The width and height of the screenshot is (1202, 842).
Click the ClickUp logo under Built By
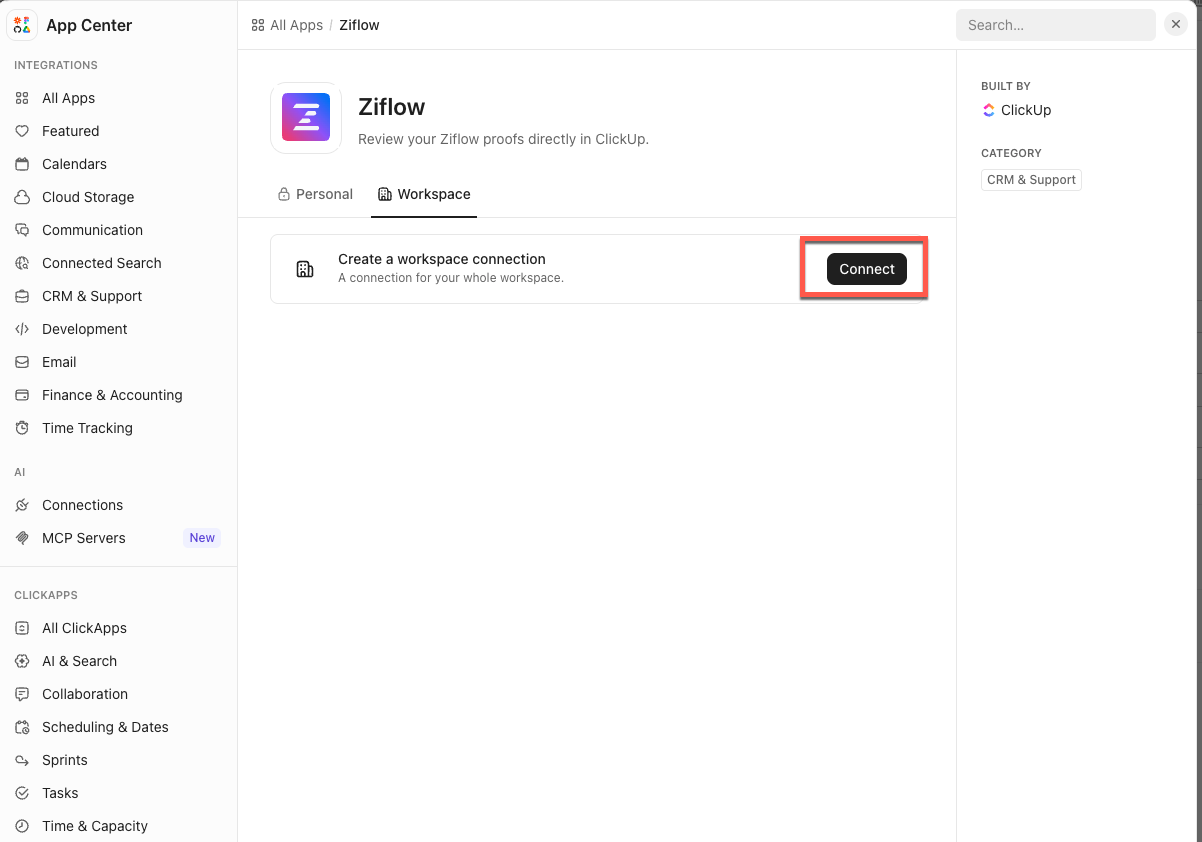[x=989, y=110]
